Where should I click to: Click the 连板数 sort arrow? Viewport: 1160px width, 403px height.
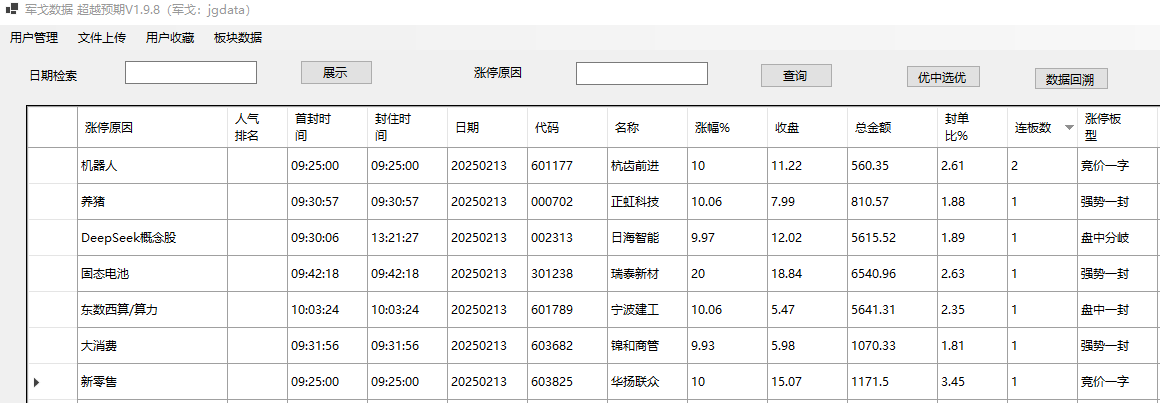pos(1068,128)
